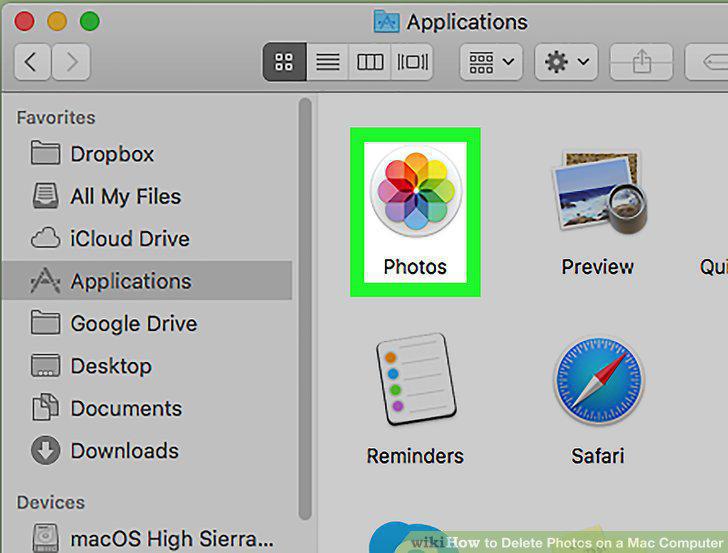The width and height of the screenshot is (728, 553).
Task: Open Google Drive from sidebar
Action: tap(147, 323)
